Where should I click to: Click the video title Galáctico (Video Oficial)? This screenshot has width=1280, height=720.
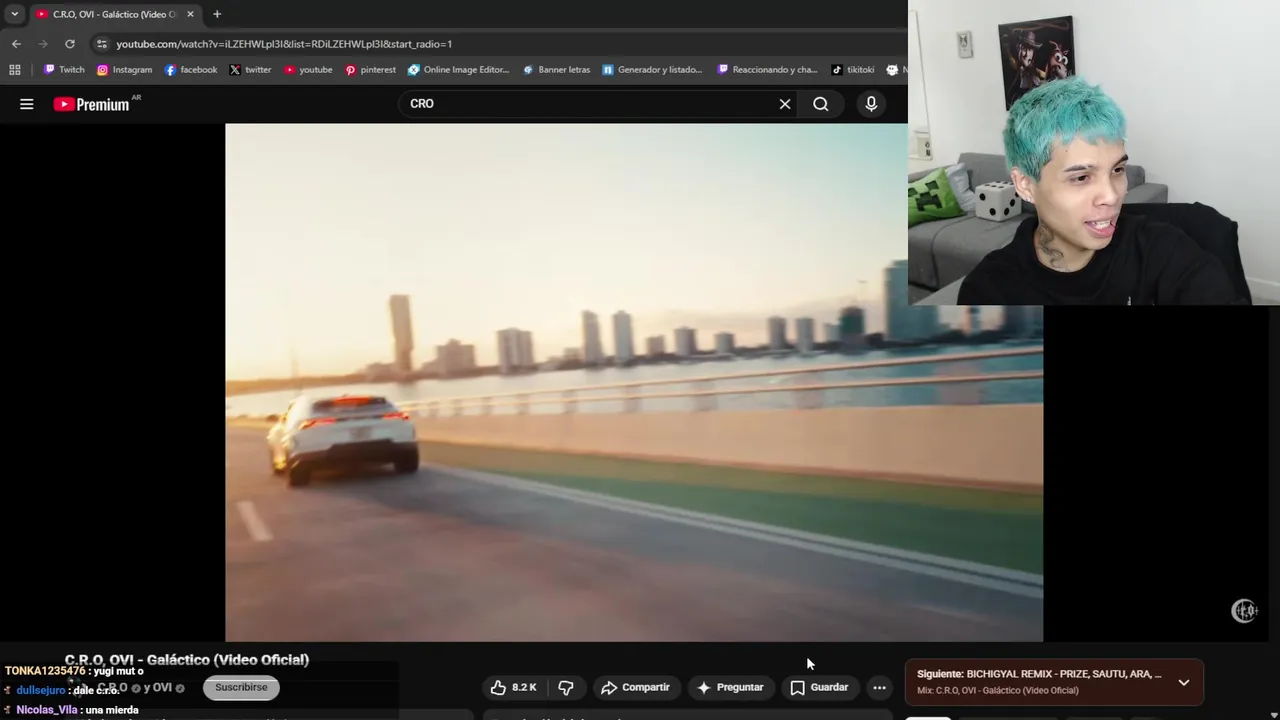187,660
